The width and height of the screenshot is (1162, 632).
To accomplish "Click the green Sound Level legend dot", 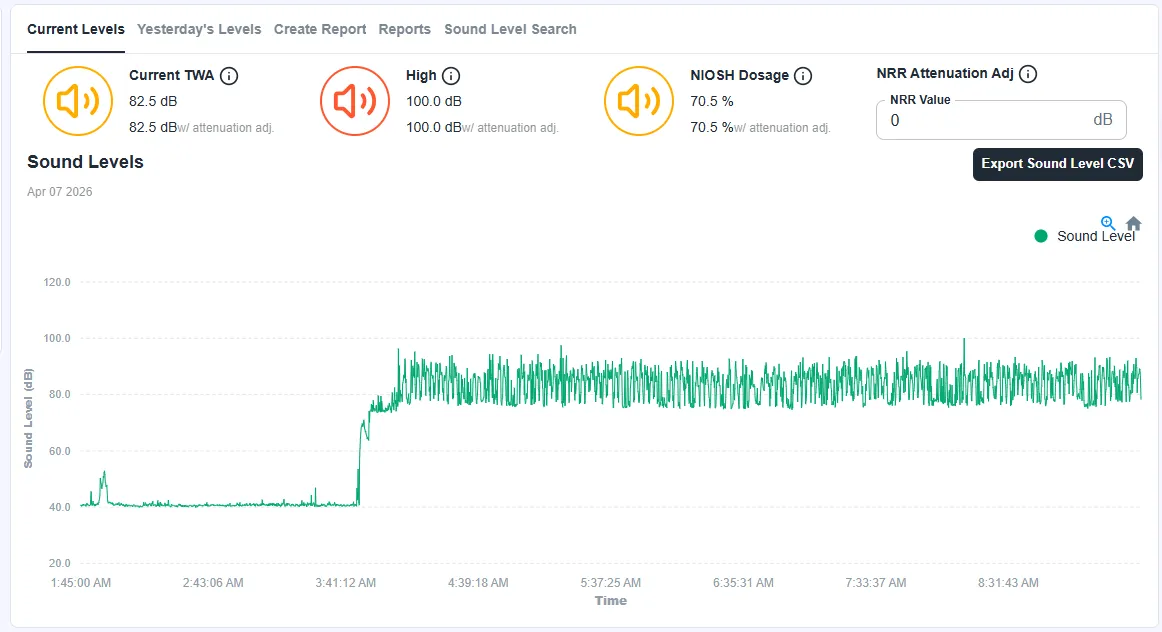I will pos(1041,236).
